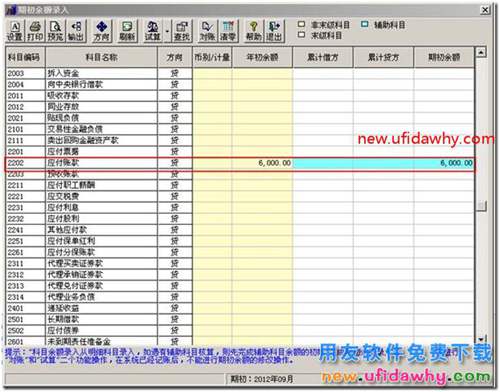Select the 应交税费 cell
The image size is (500, 392).
coord(102,196)
